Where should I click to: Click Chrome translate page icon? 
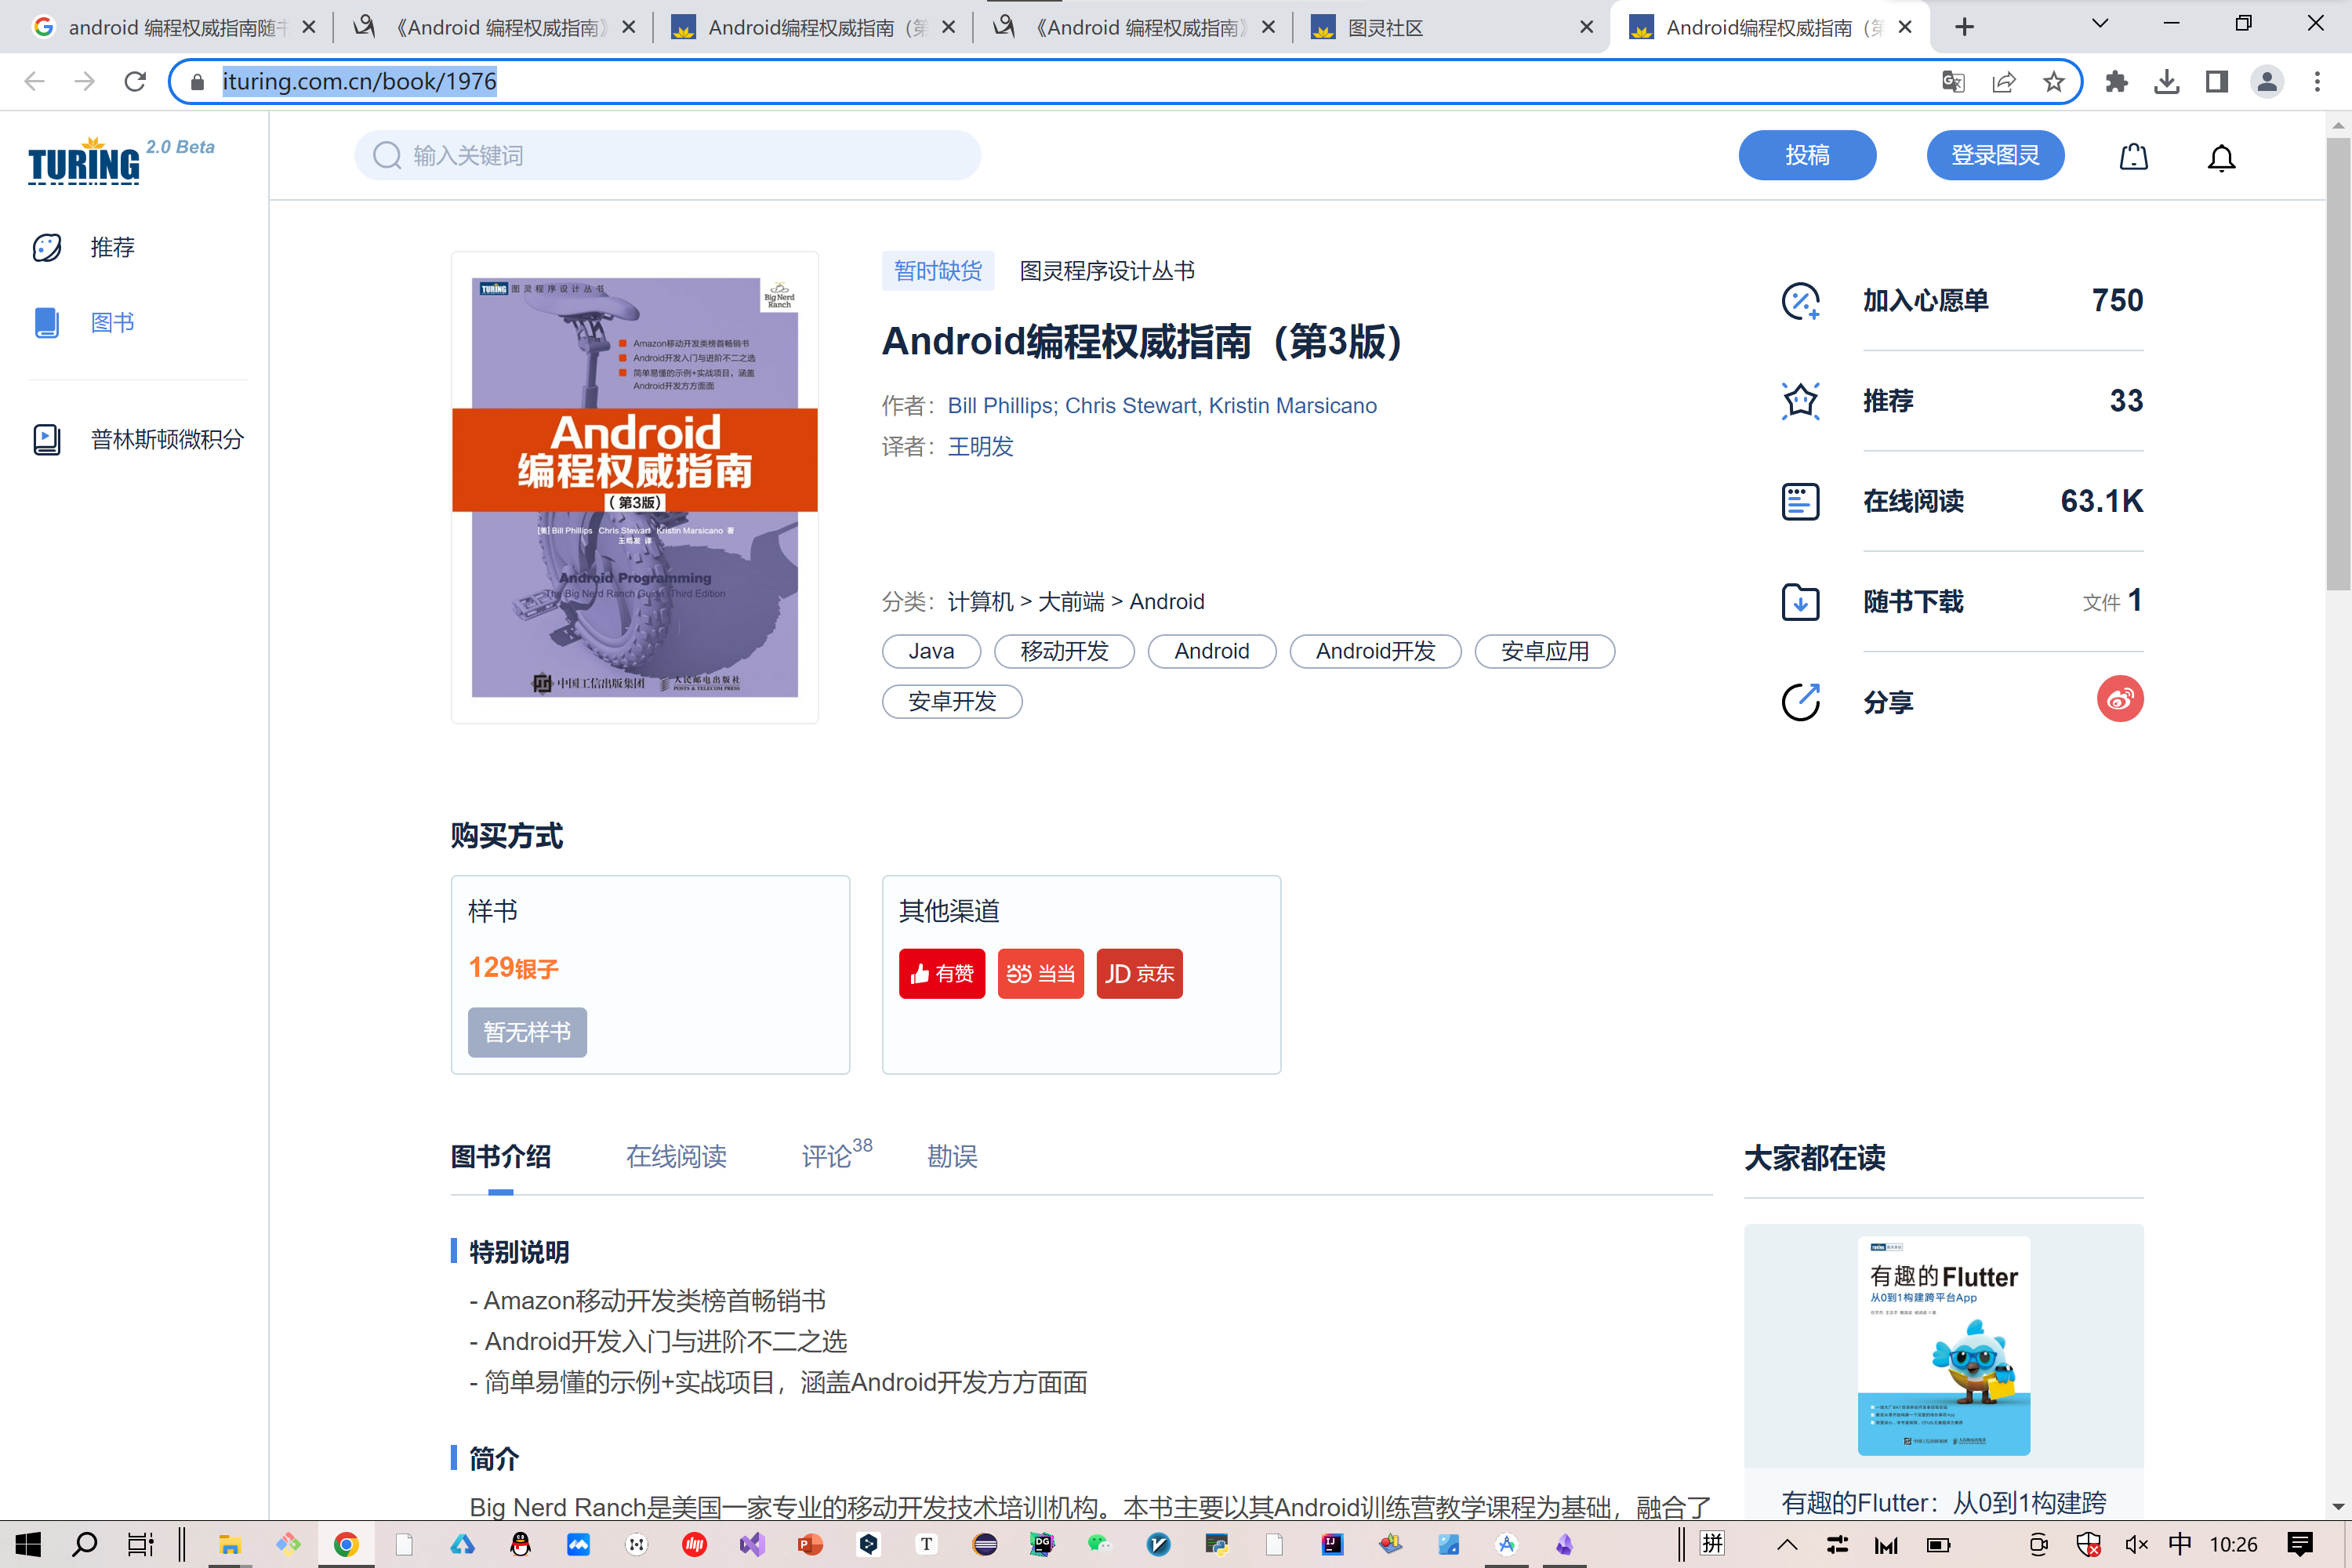pos(1953,82)
